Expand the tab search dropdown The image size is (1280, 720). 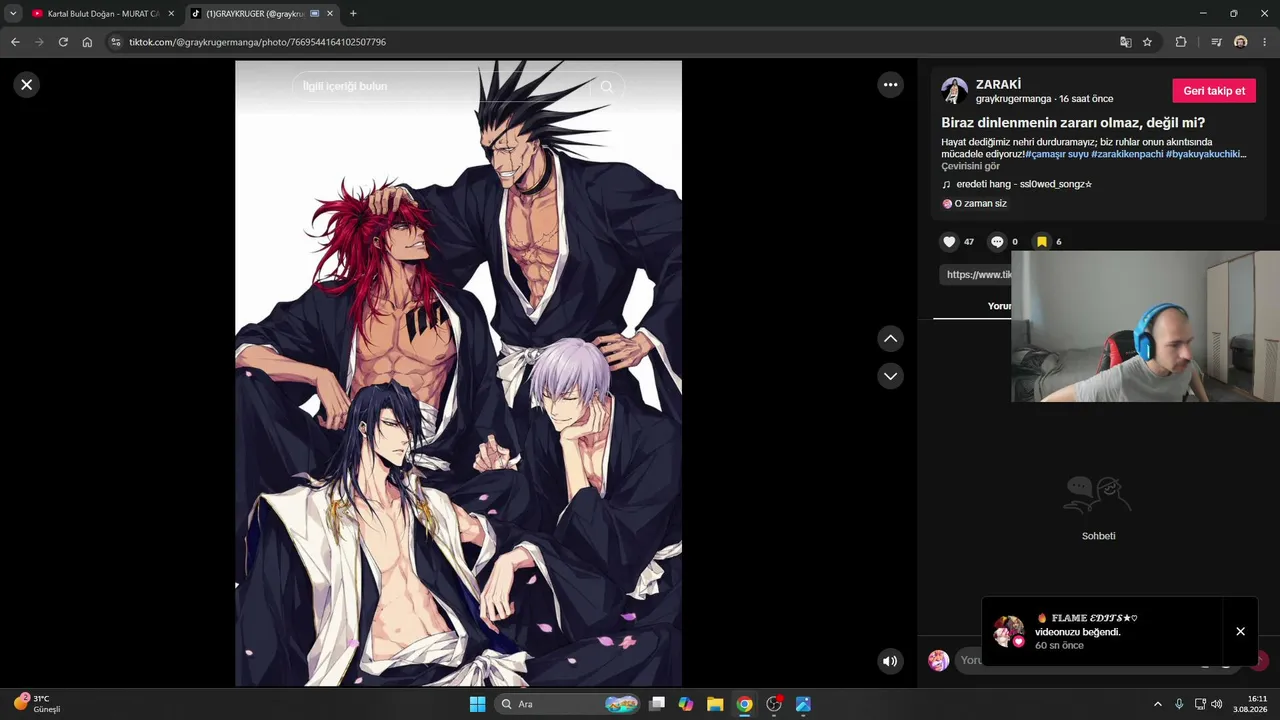click(13, 14)
